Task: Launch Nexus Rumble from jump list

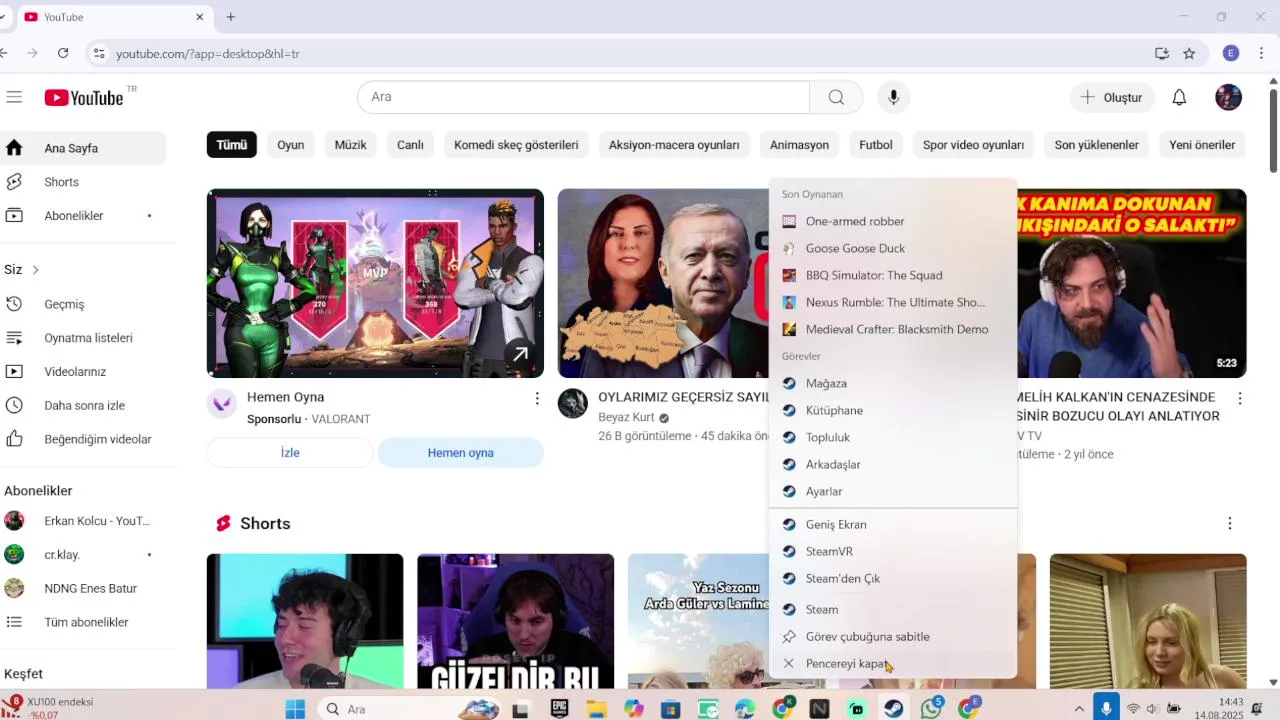Action: (x=893, y=302)
